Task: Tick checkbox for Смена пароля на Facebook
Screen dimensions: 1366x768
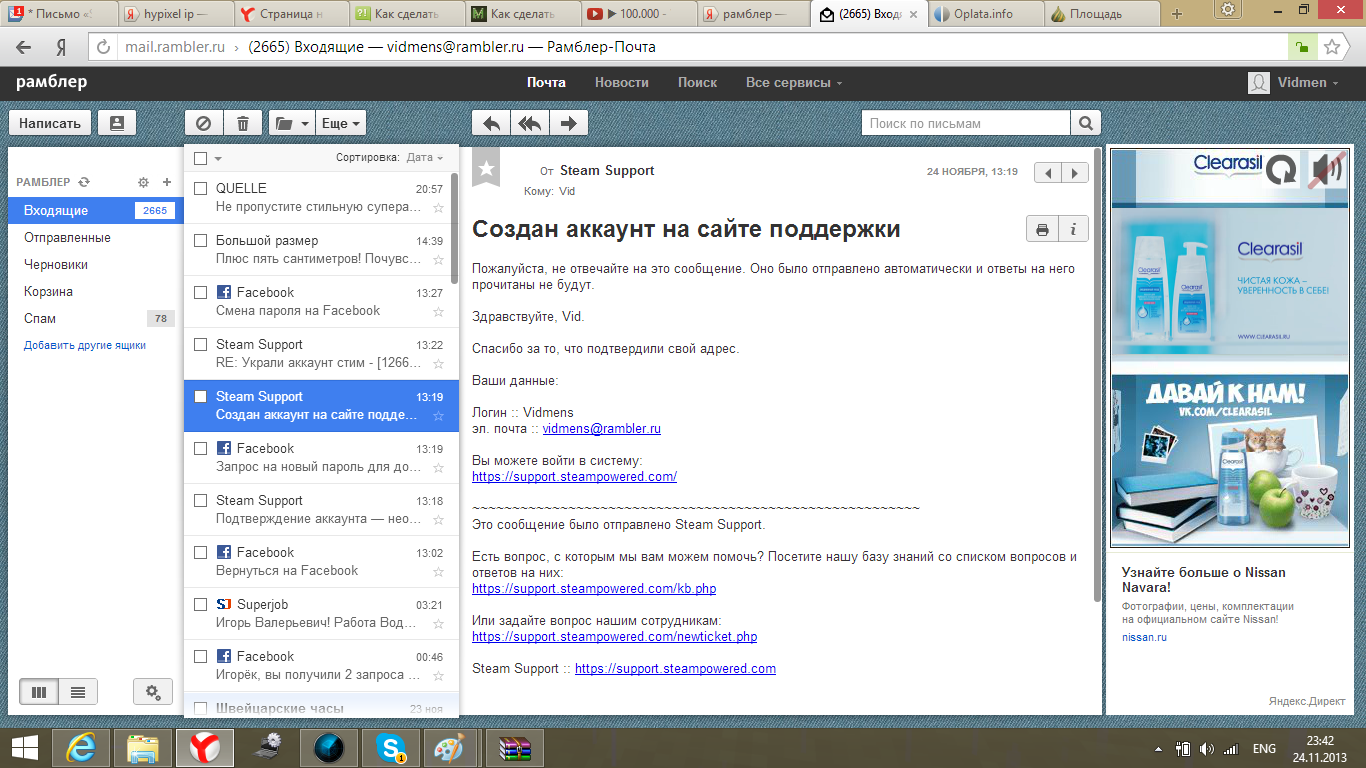Action: pos(200,292)
